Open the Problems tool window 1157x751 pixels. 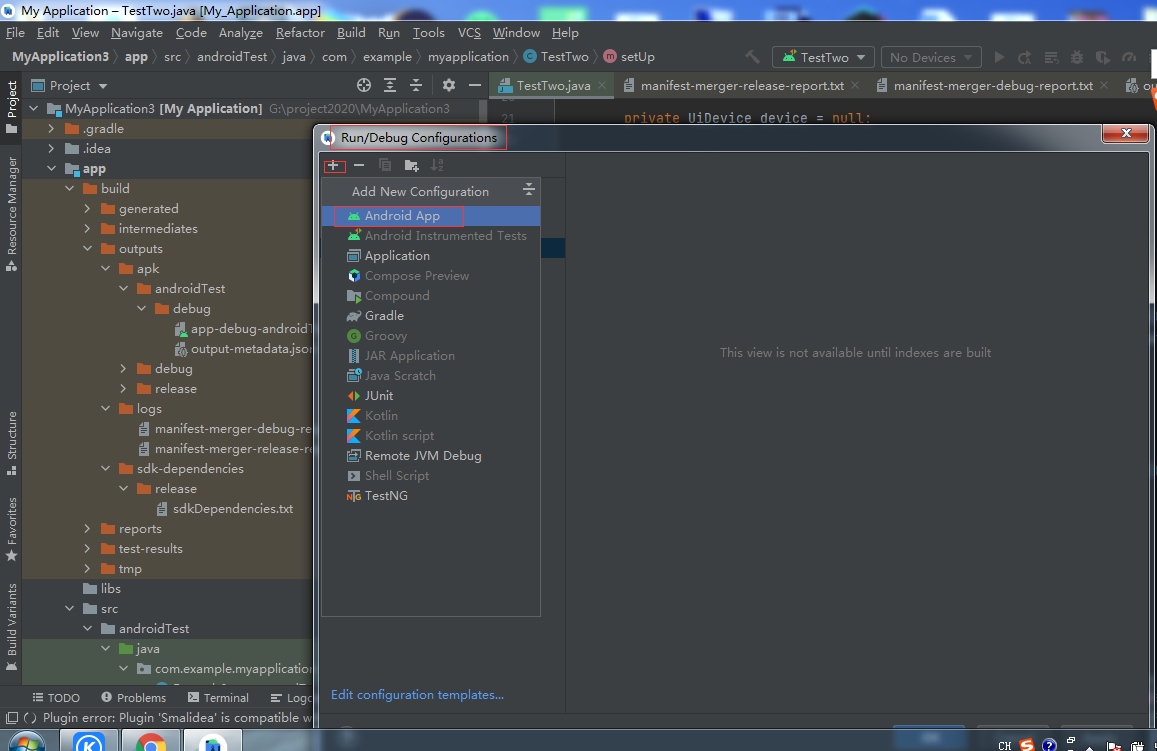[x=134, y=697]
